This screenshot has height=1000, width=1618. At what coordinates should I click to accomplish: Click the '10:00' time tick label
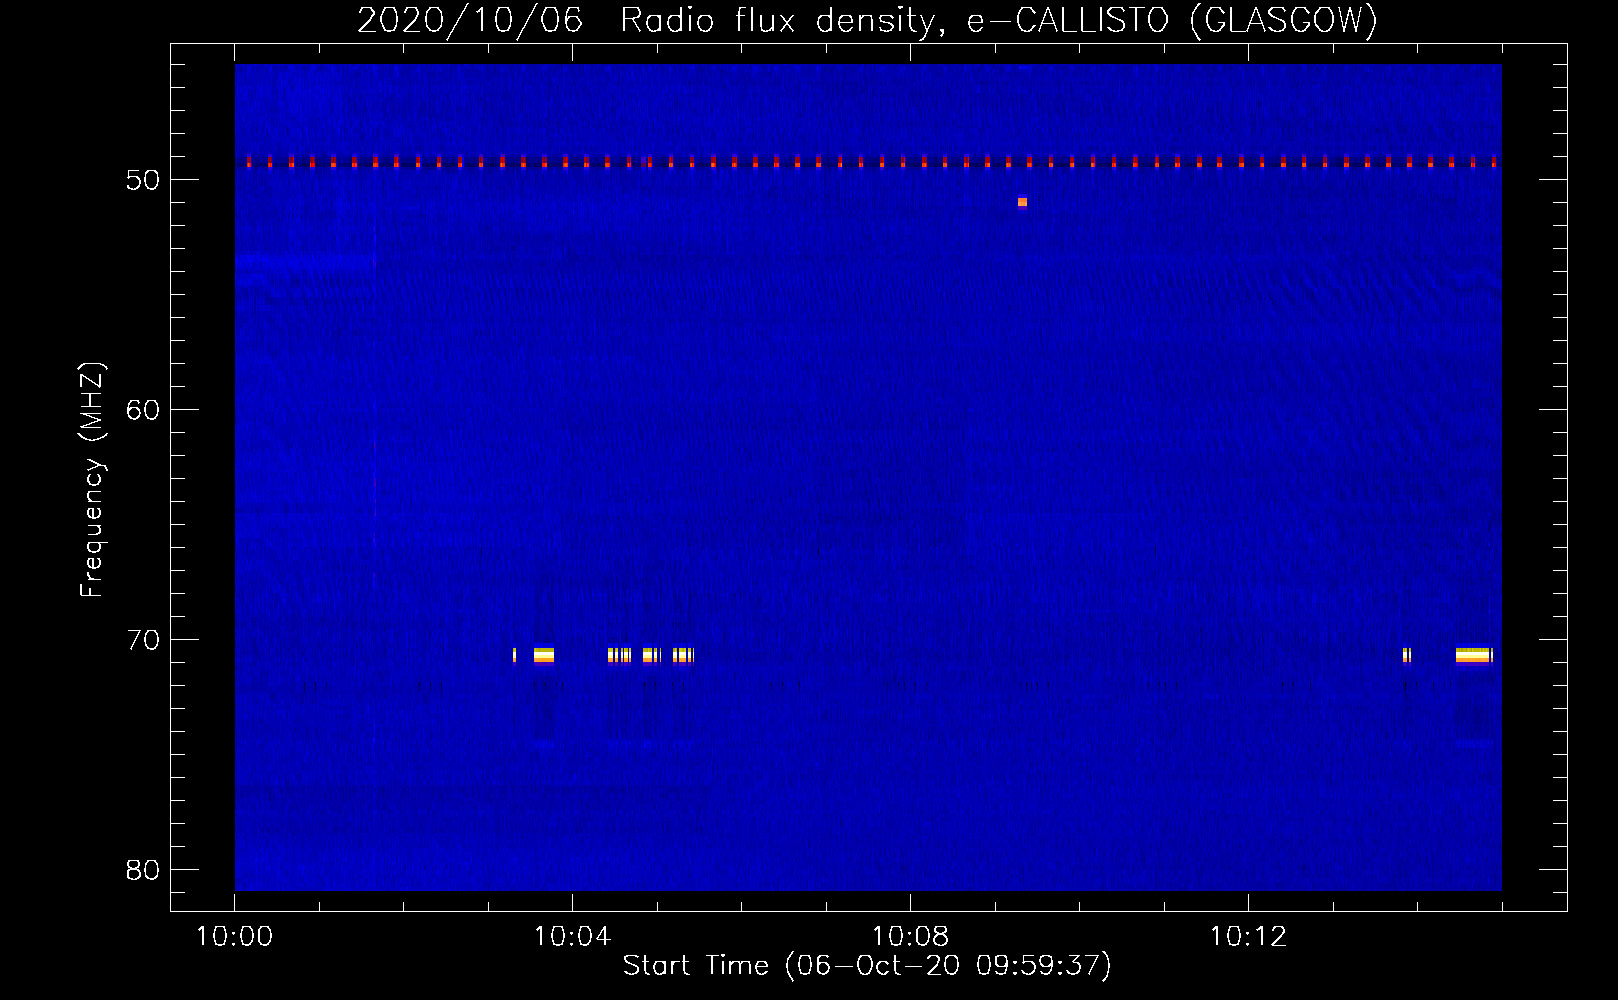(234, 937)
